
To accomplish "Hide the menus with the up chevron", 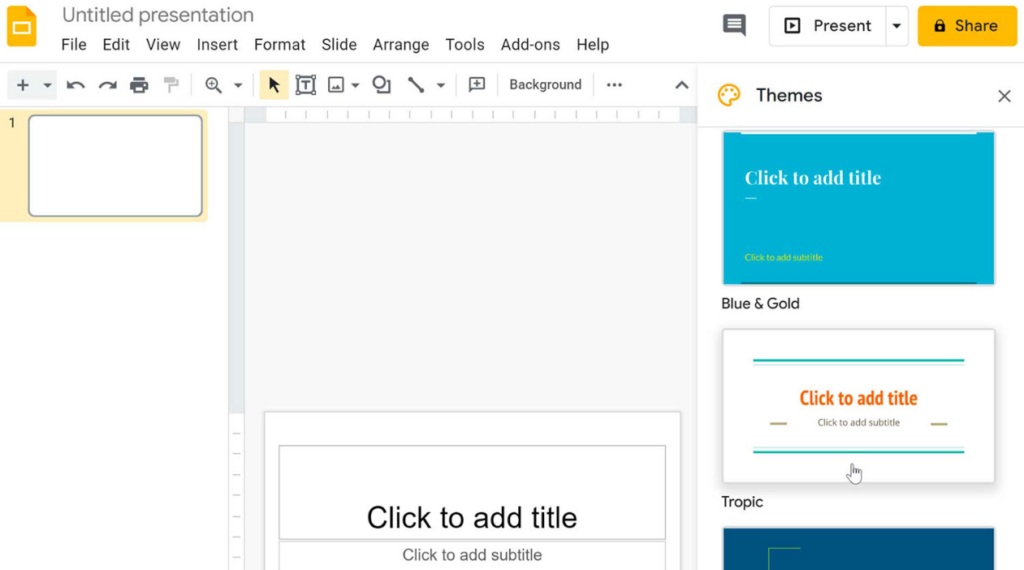I will [682, 85].
